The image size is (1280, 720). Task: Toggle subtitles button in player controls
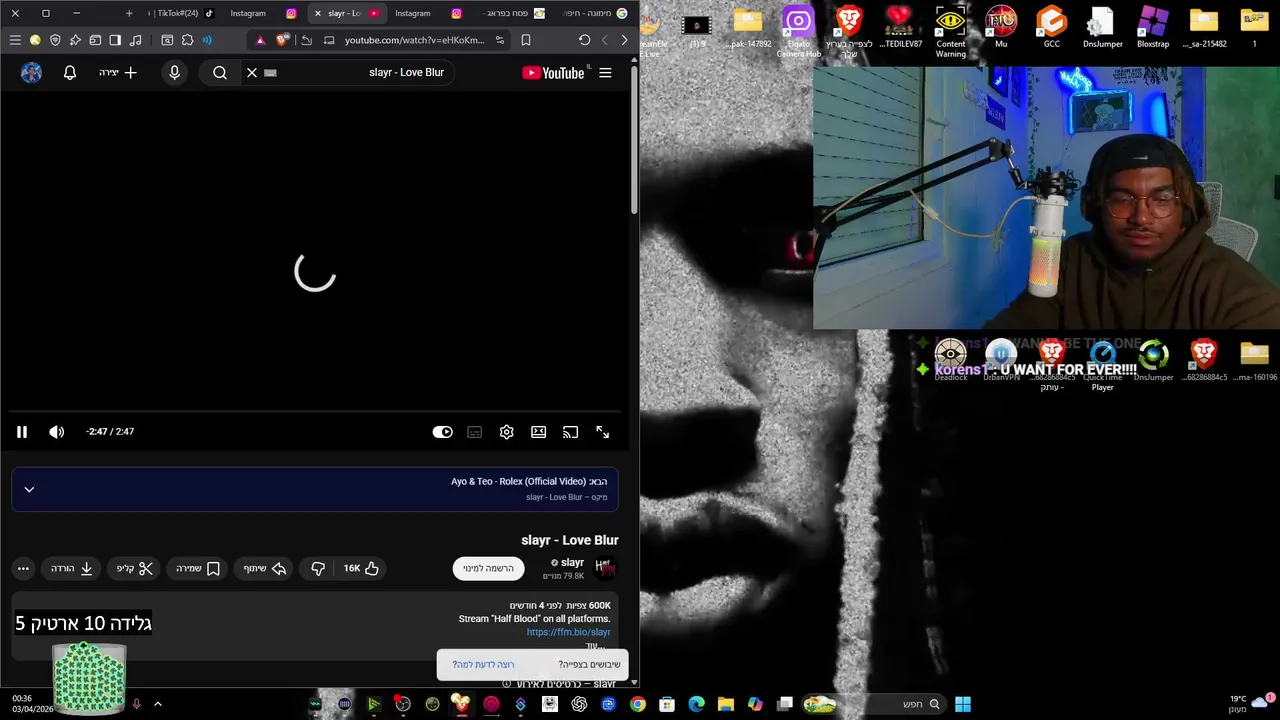(475, 432)
